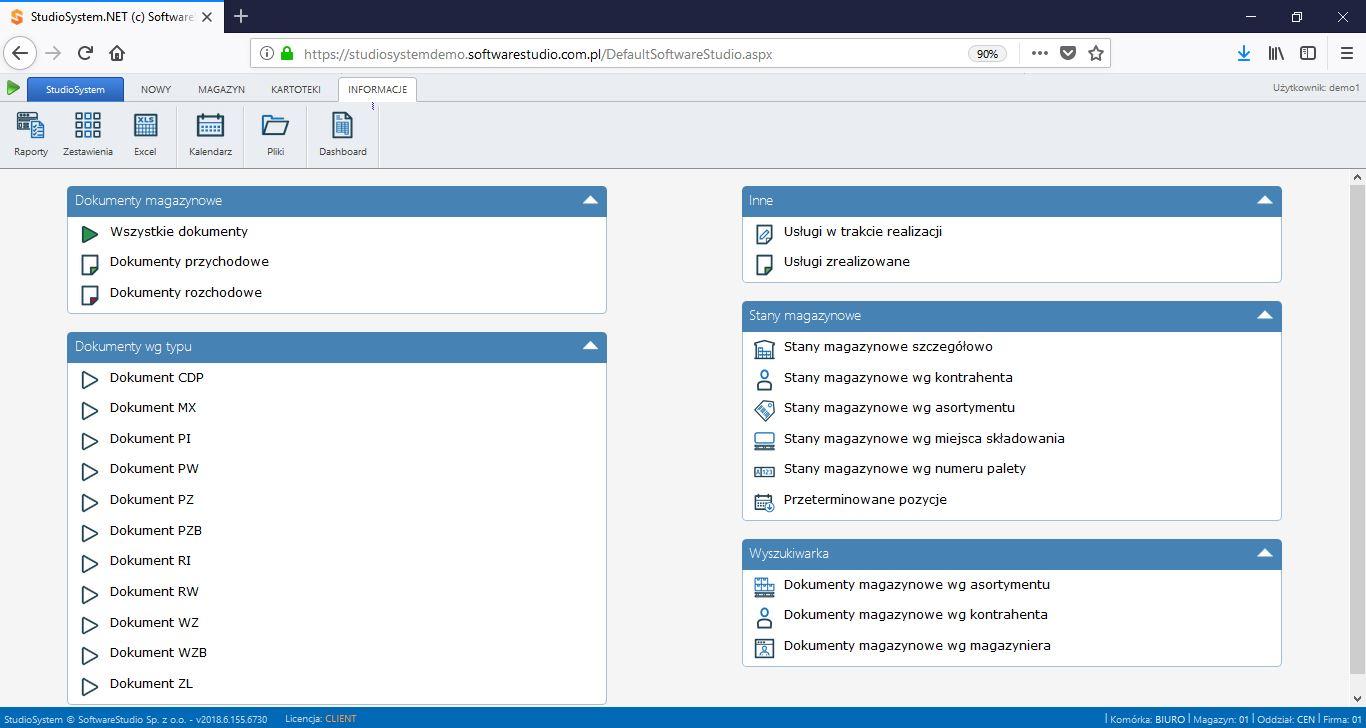This screenshot has width=1366, height=728.
Task: Click CLIENT licence text in status bar
Action: point(341,718)
